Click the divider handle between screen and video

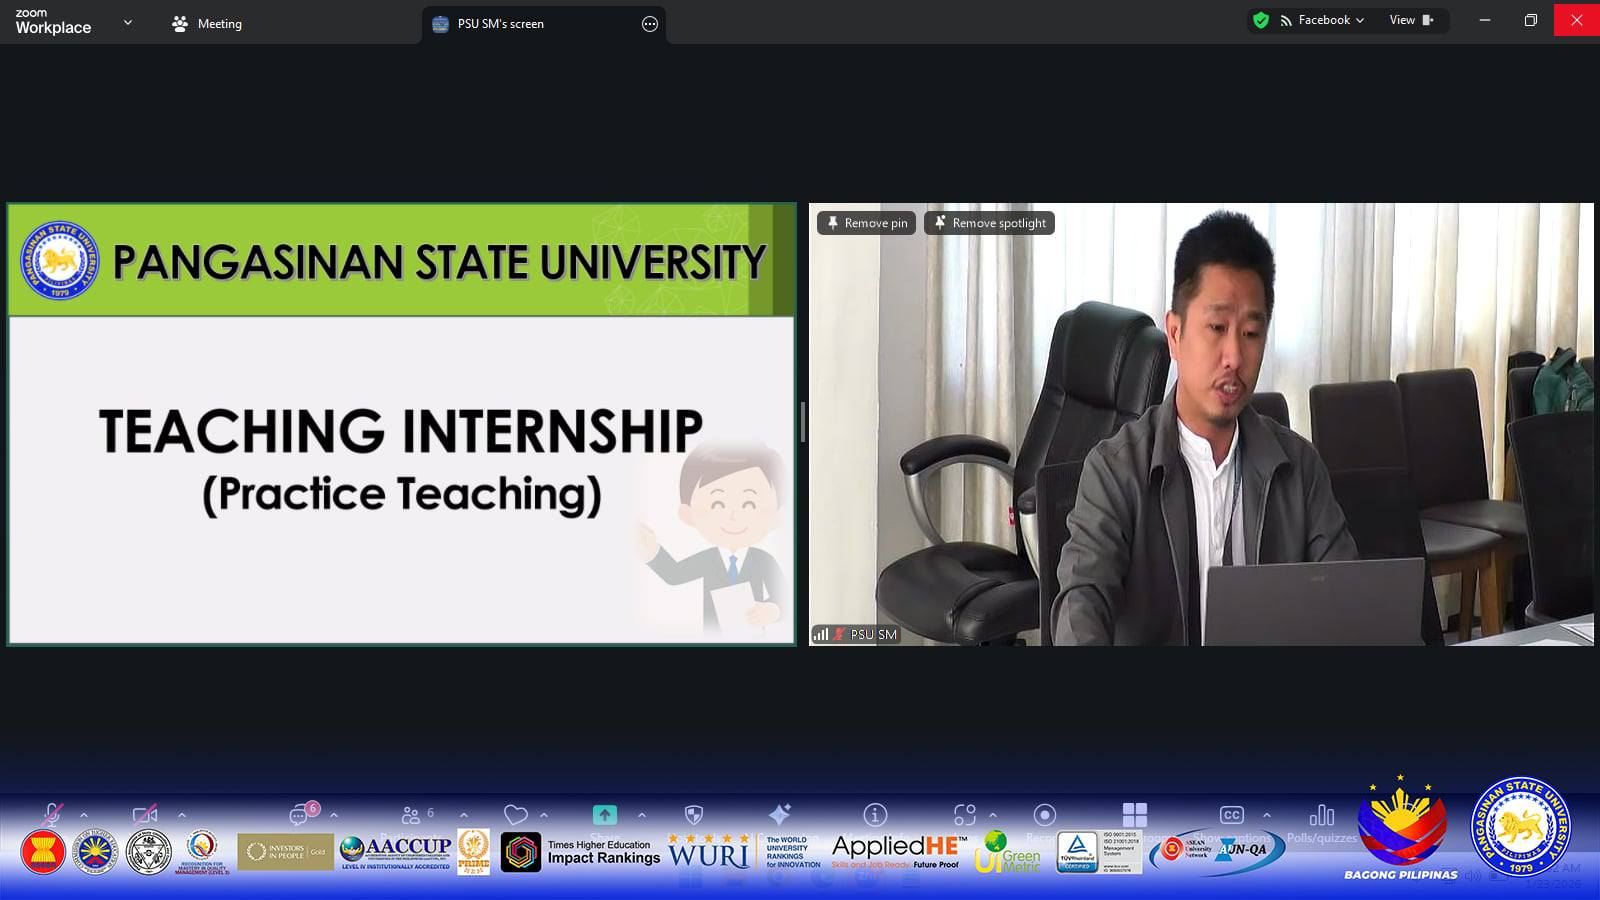click(802, 423)
